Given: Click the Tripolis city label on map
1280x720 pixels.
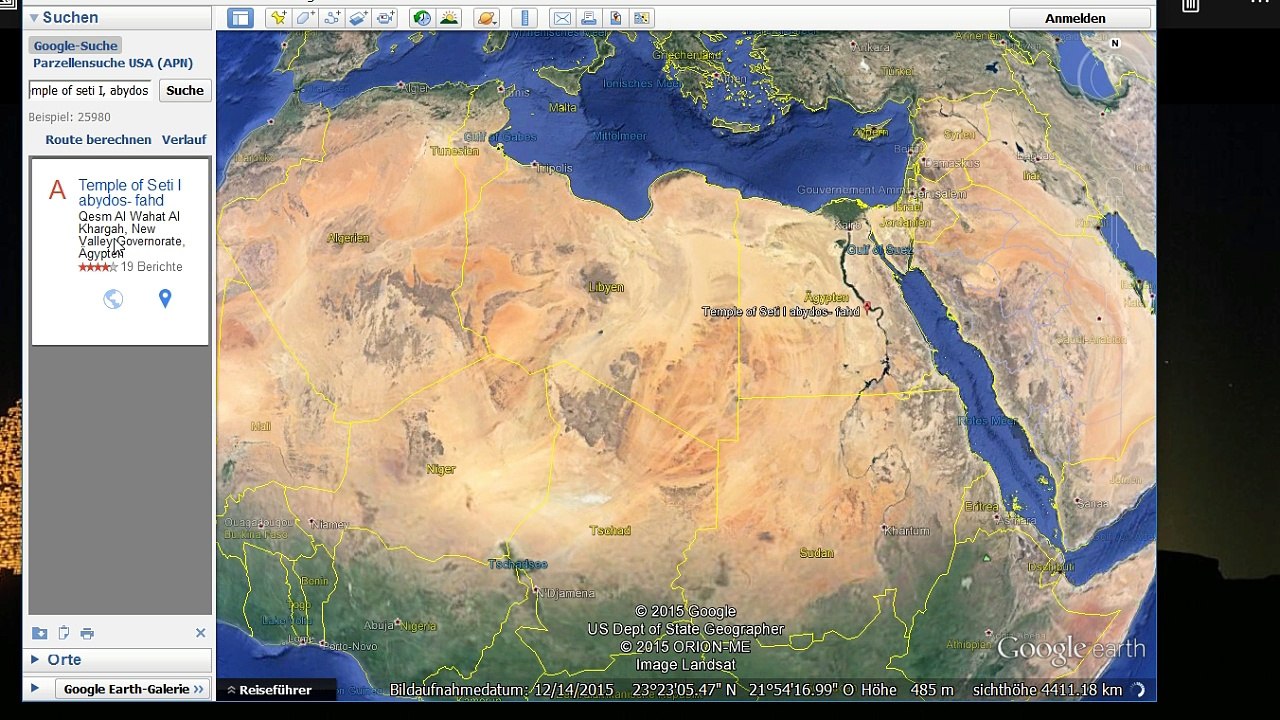Looking at the screenshot, I should pyautogui.click(x=553, y=168).
